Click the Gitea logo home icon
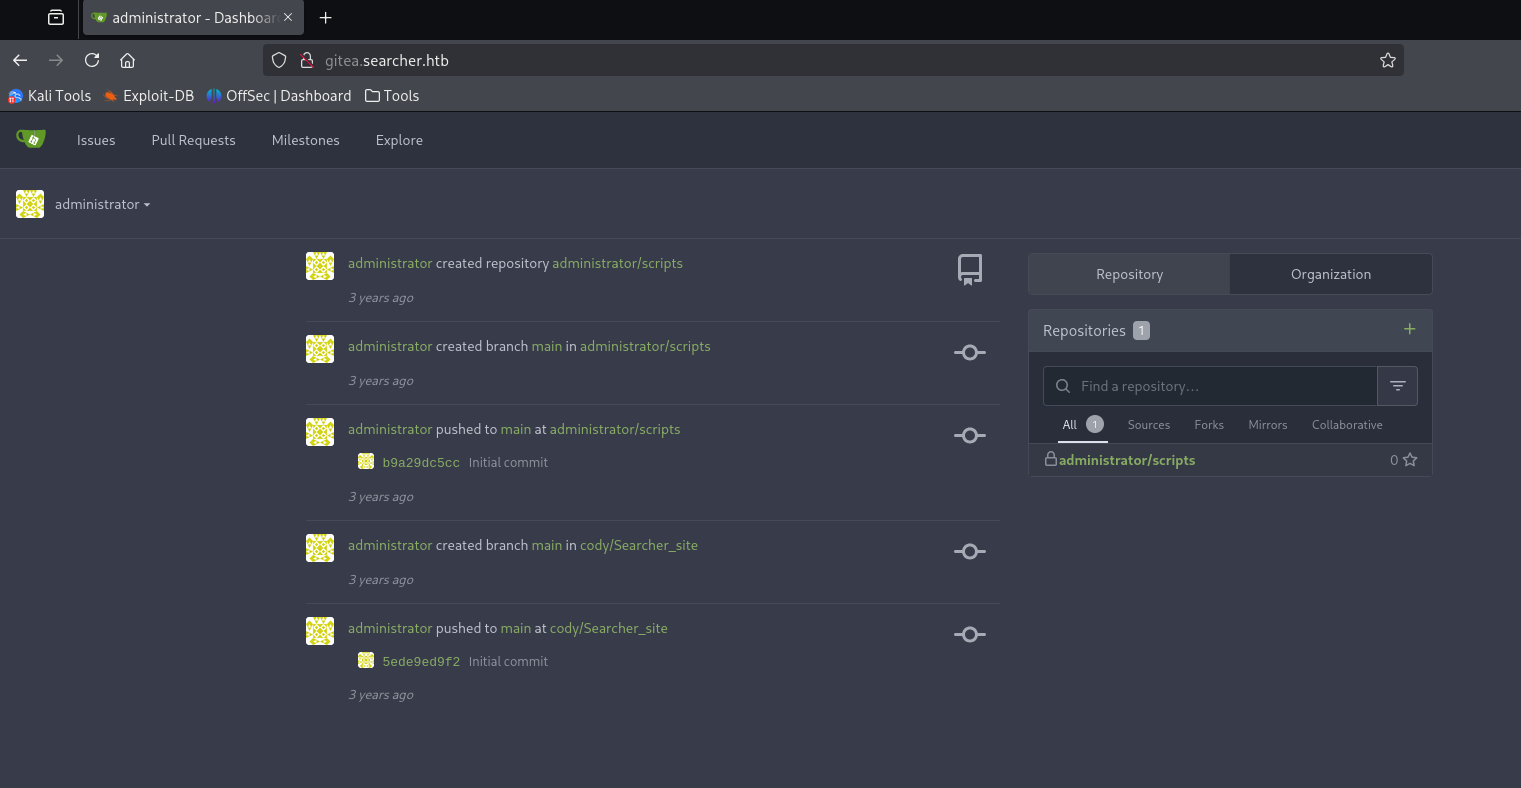This screenshot has height=788, width=1521. click(31, 139)
